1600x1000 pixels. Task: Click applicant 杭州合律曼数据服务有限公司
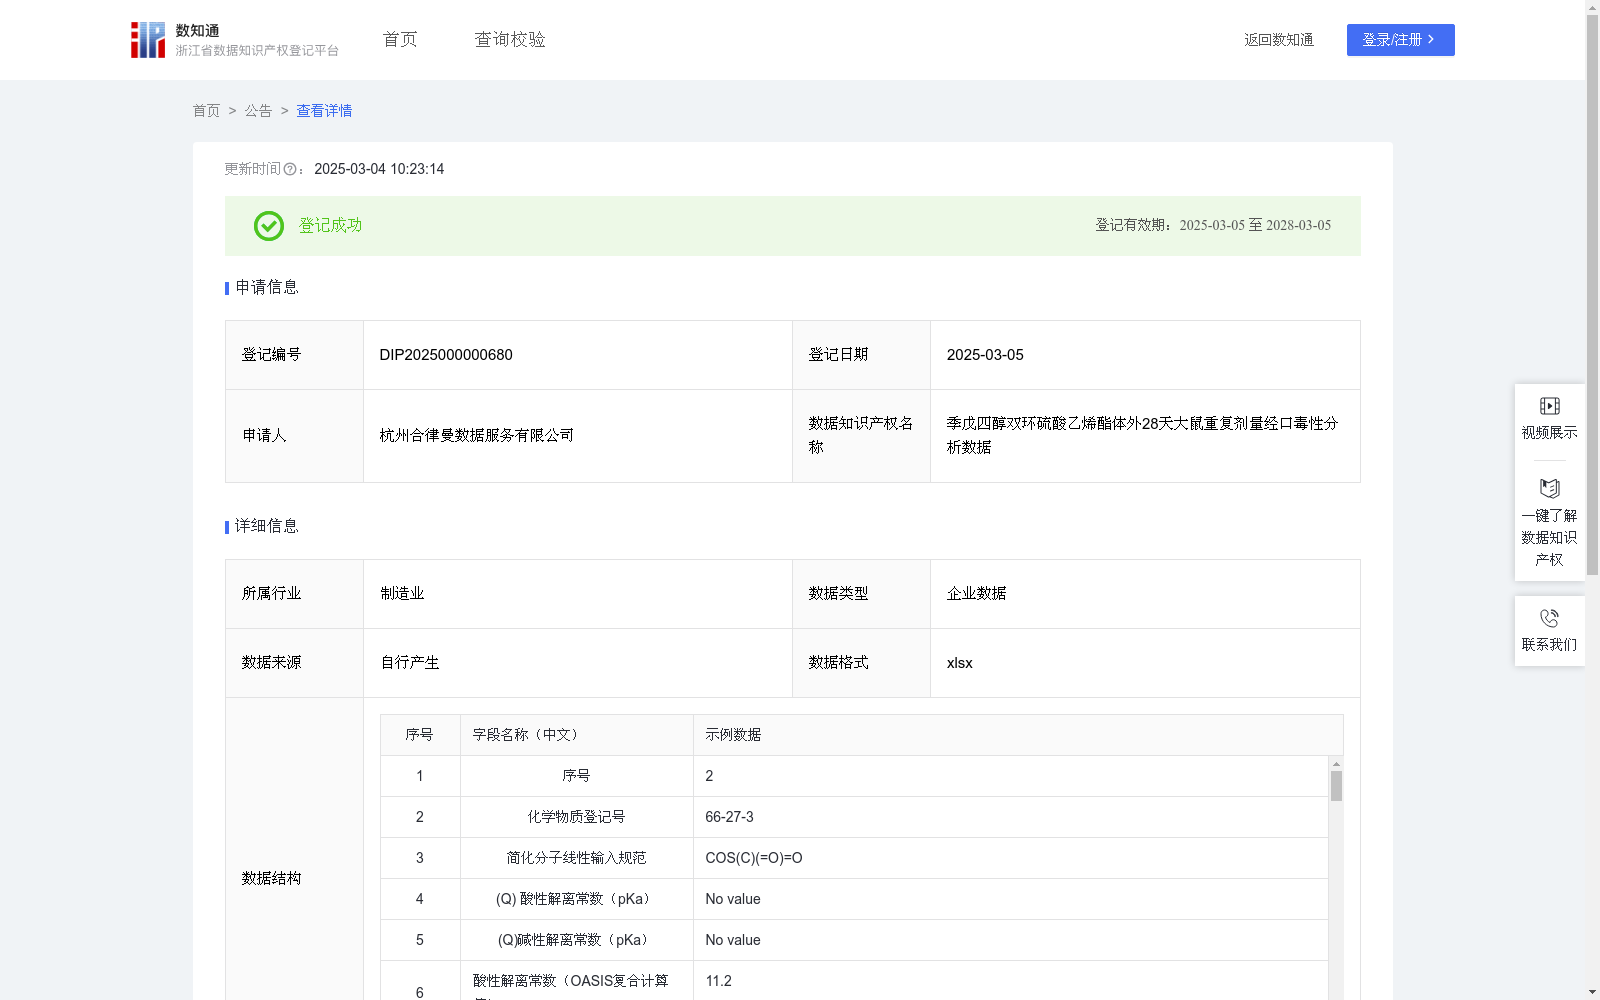tap(477, 436)
